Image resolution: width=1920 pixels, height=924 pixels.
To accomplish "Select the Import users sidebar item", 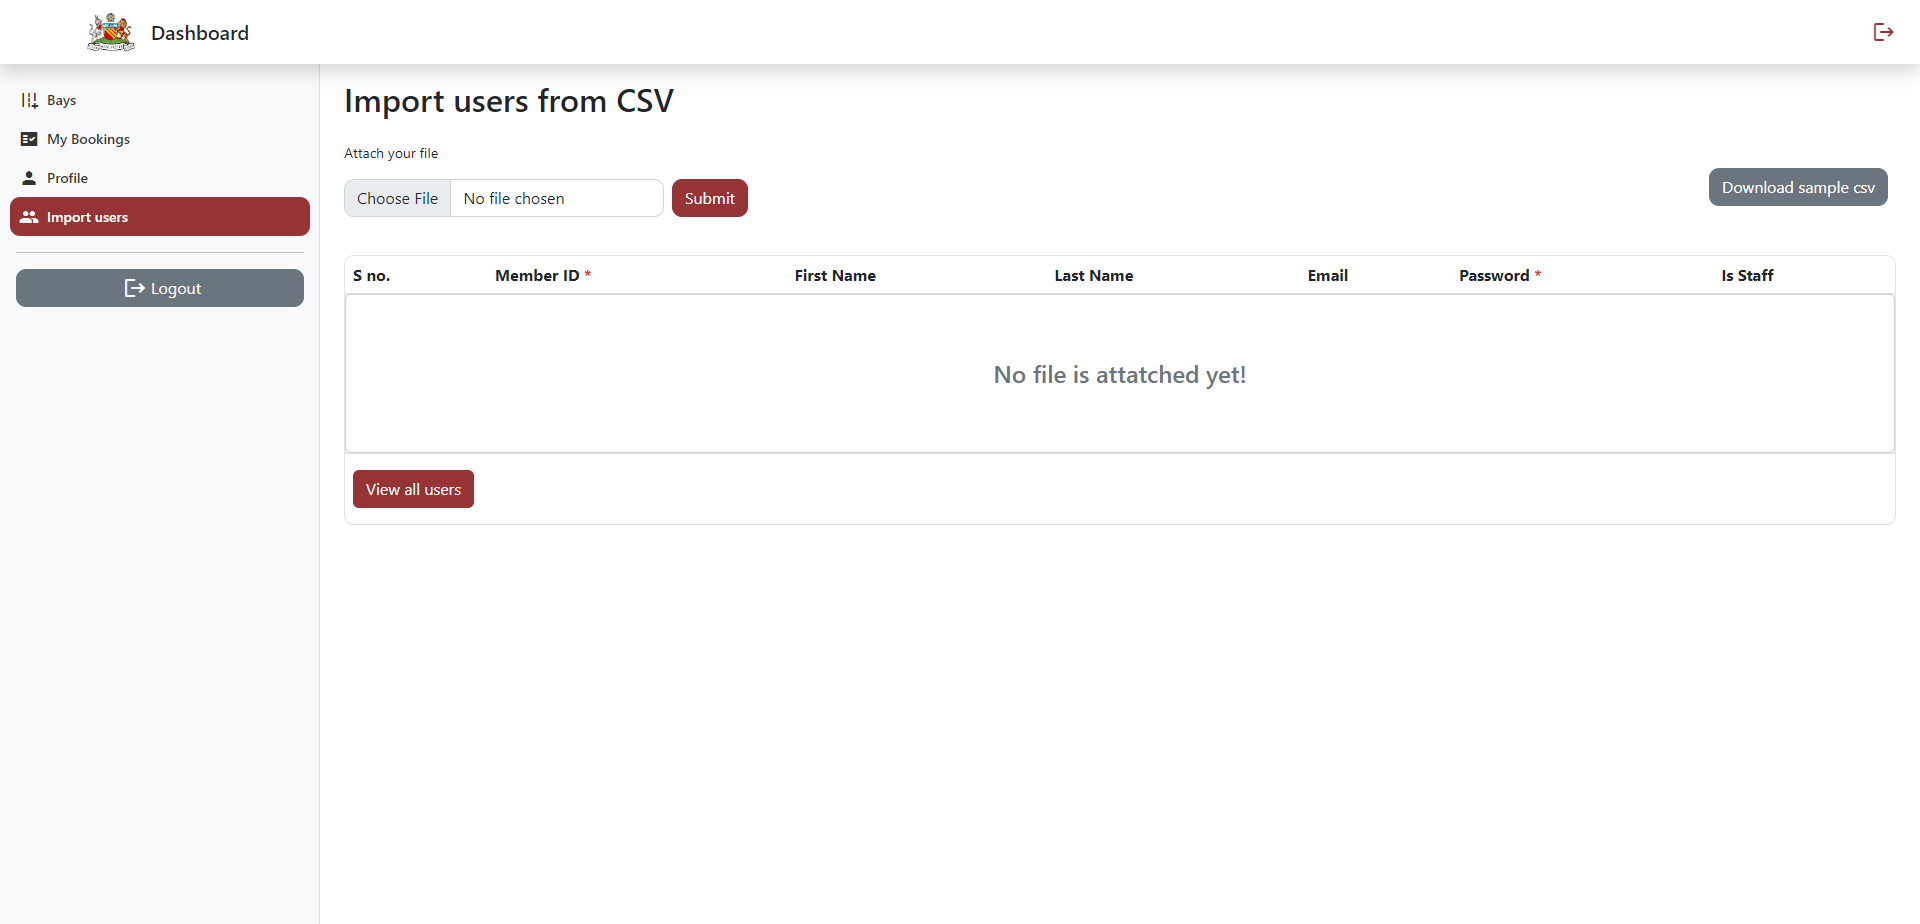I will [160, 217].
